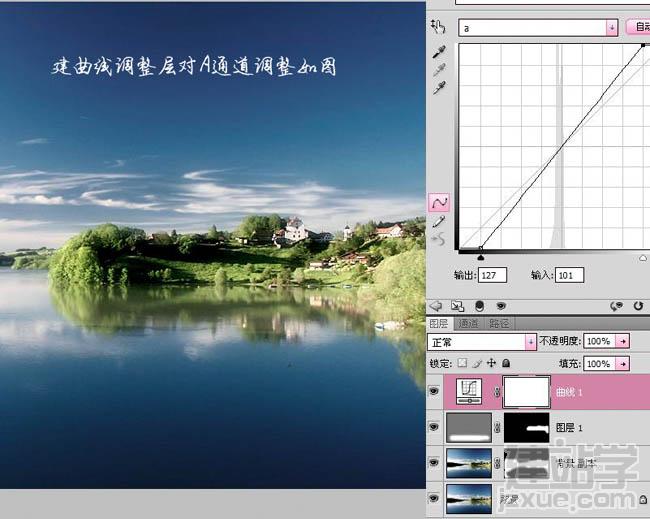Screen dimensions: 650x519
Task: Click the view previous state icon
Action: (616, 306)
